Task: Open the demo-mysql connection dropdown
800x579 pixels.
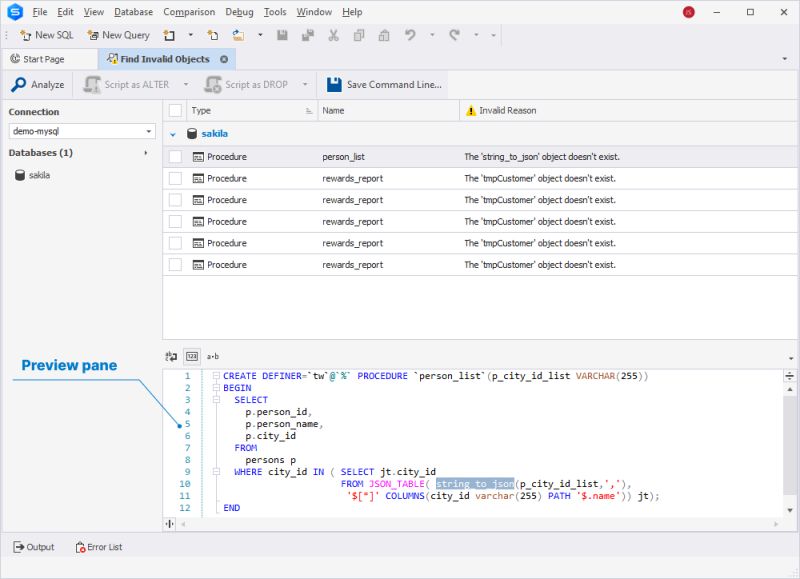Action: (149, 131)
